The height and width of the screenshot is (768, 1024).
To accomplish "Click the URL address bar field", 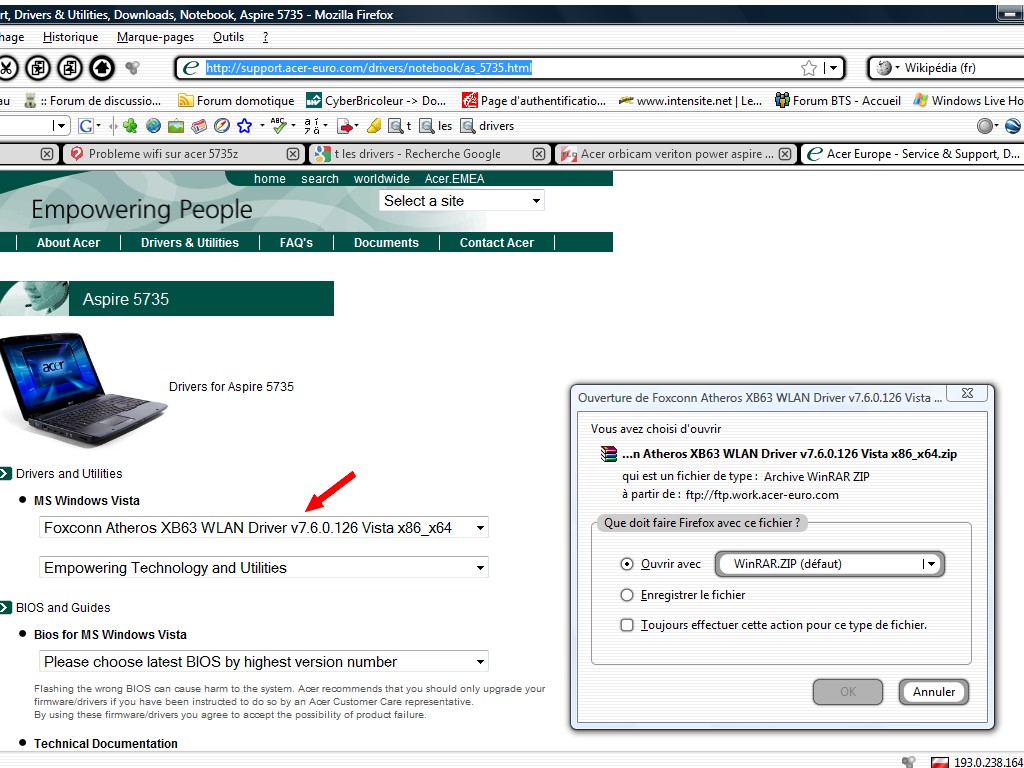I will tap(500, 68).
